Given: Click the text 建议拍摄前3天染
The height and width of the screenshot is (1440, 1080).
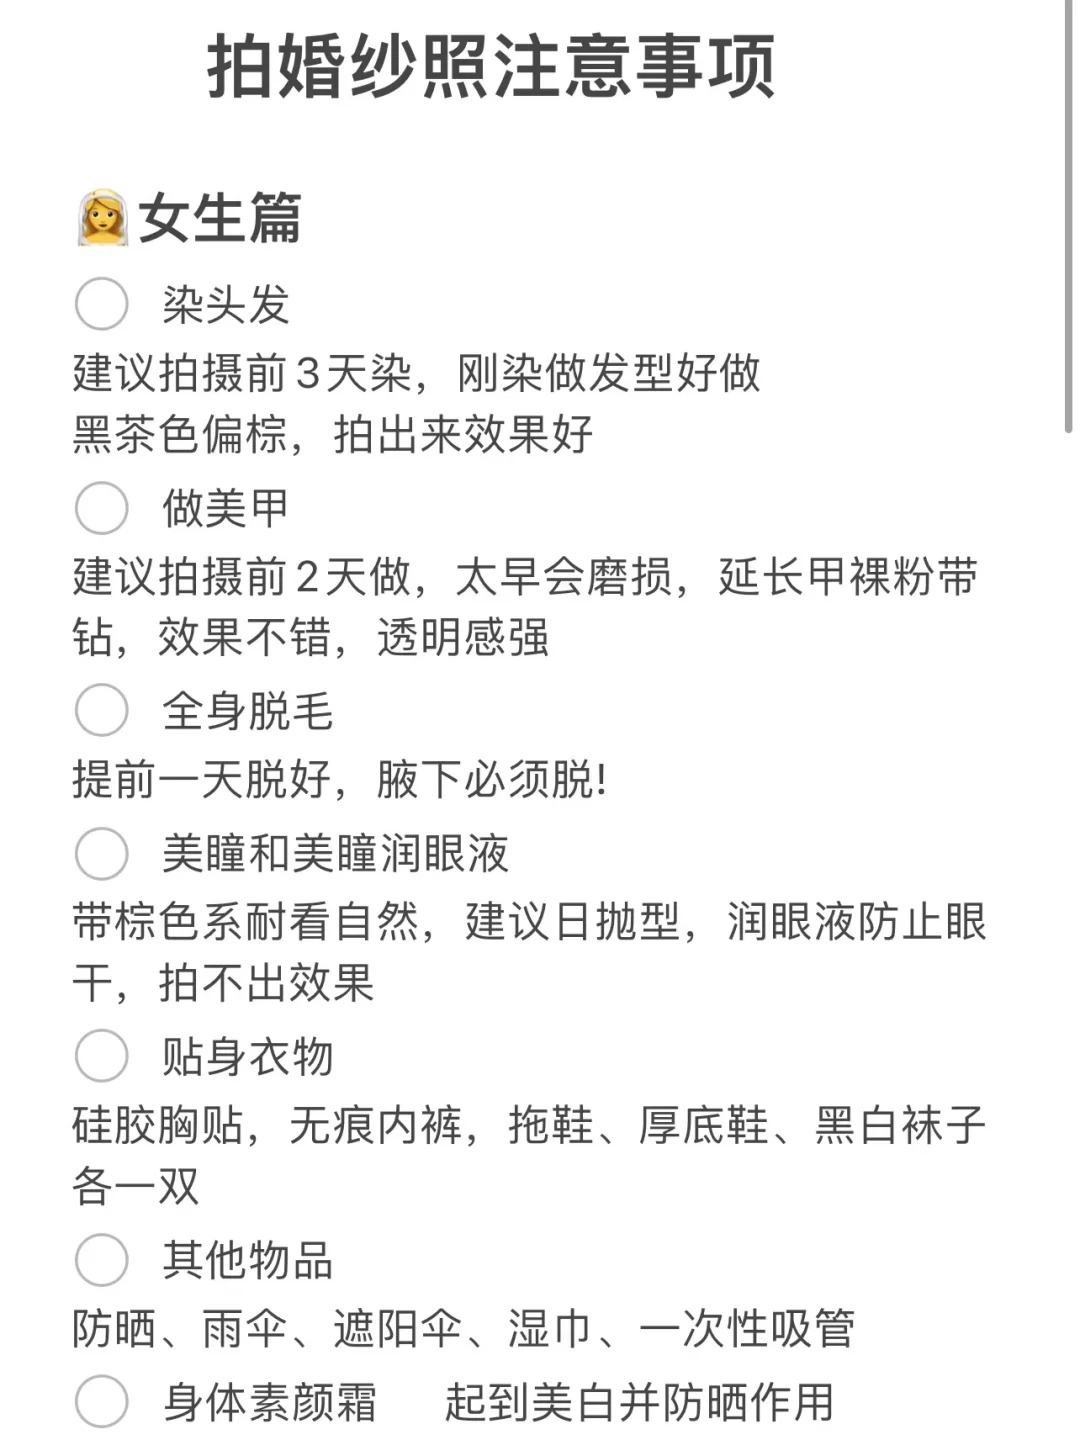Looking at the screenshot, I should click(242, 373).
